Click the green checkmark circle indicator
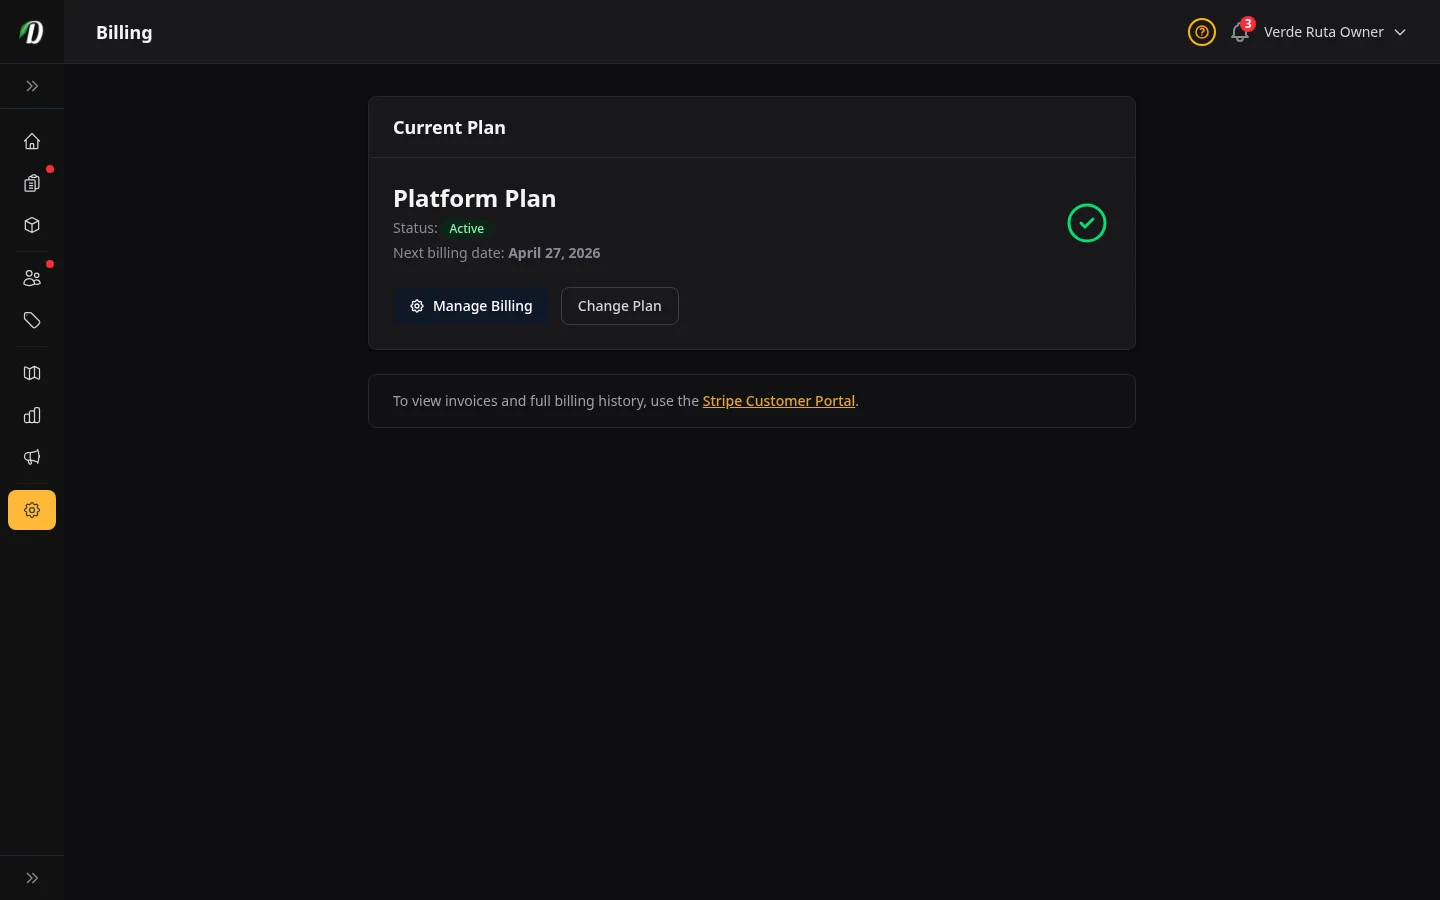Screen dimensions: 1440x900 point(1087,223)
